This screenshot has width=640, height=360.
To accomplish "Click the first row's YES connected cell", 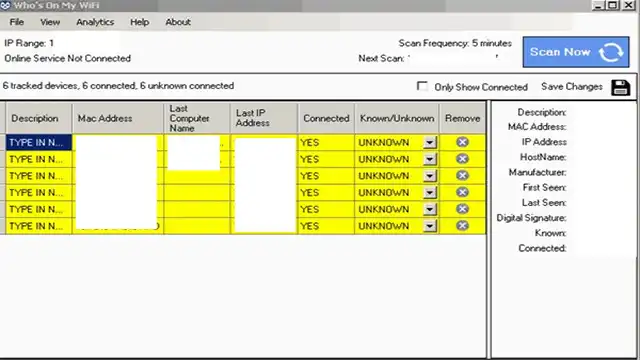I will [326, 142].
